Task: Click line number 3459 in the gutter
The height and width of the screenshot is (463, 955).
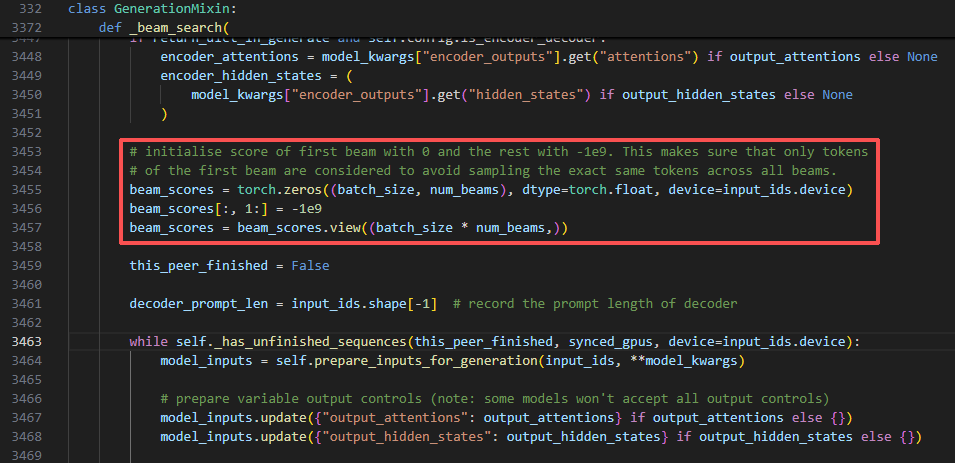Action: pyautogui.click(x=27, y=265)
